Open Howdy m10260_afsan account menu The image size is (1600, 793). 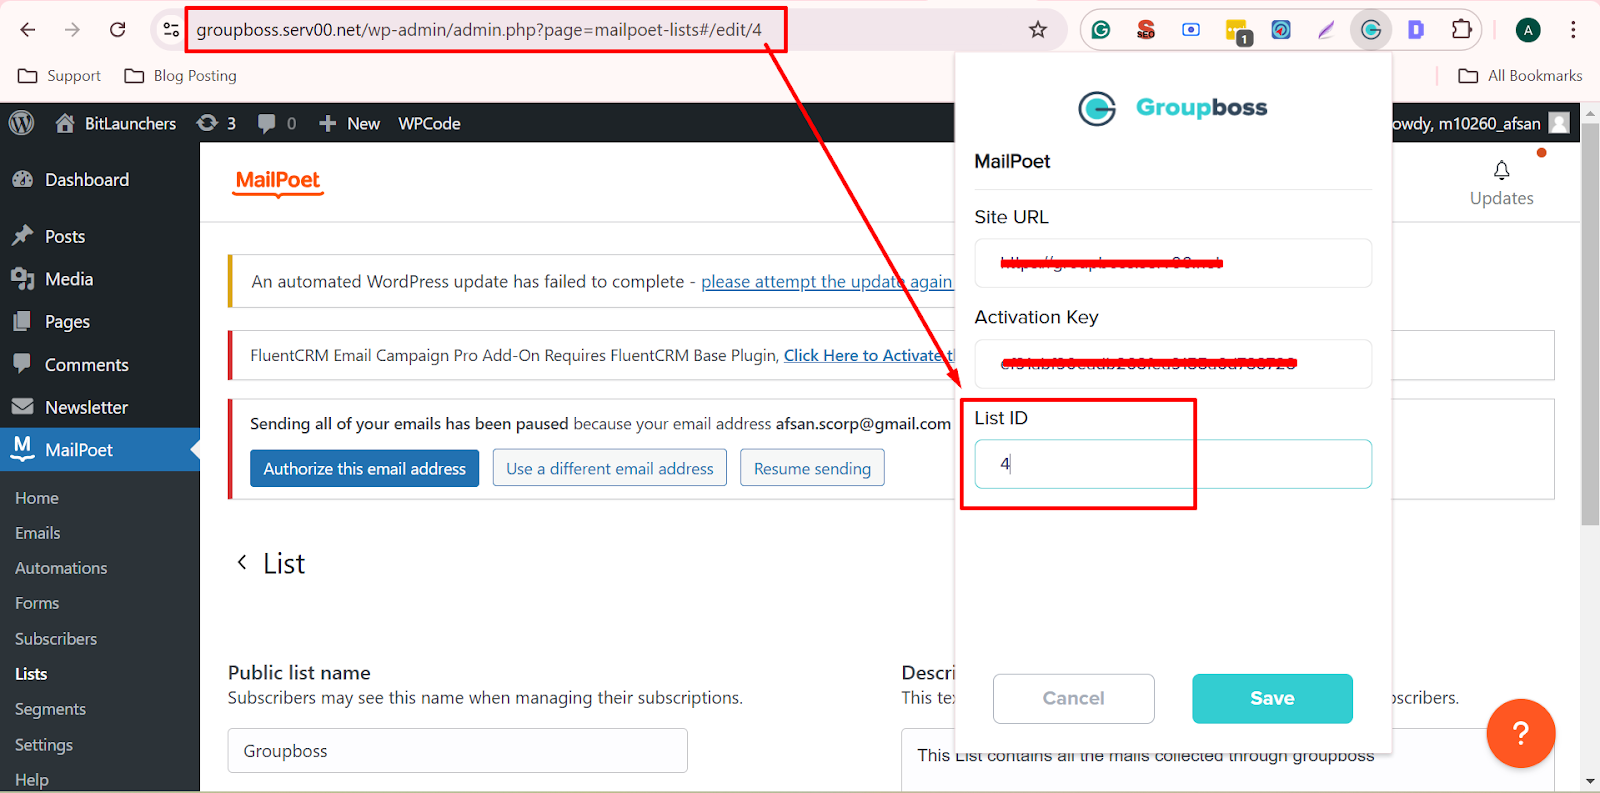point(1480,123)
